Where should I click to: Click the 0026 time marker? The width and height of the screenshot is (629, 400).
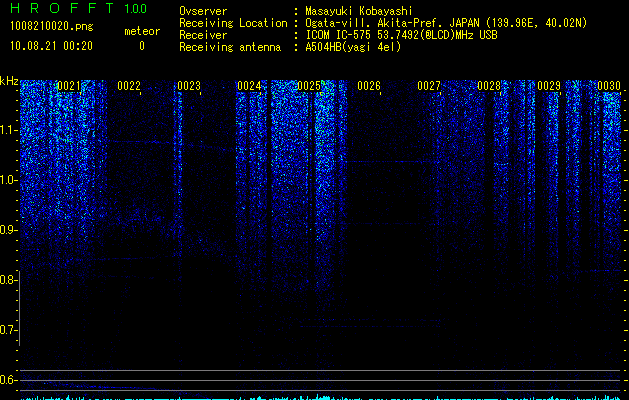(x=369, y=86)
